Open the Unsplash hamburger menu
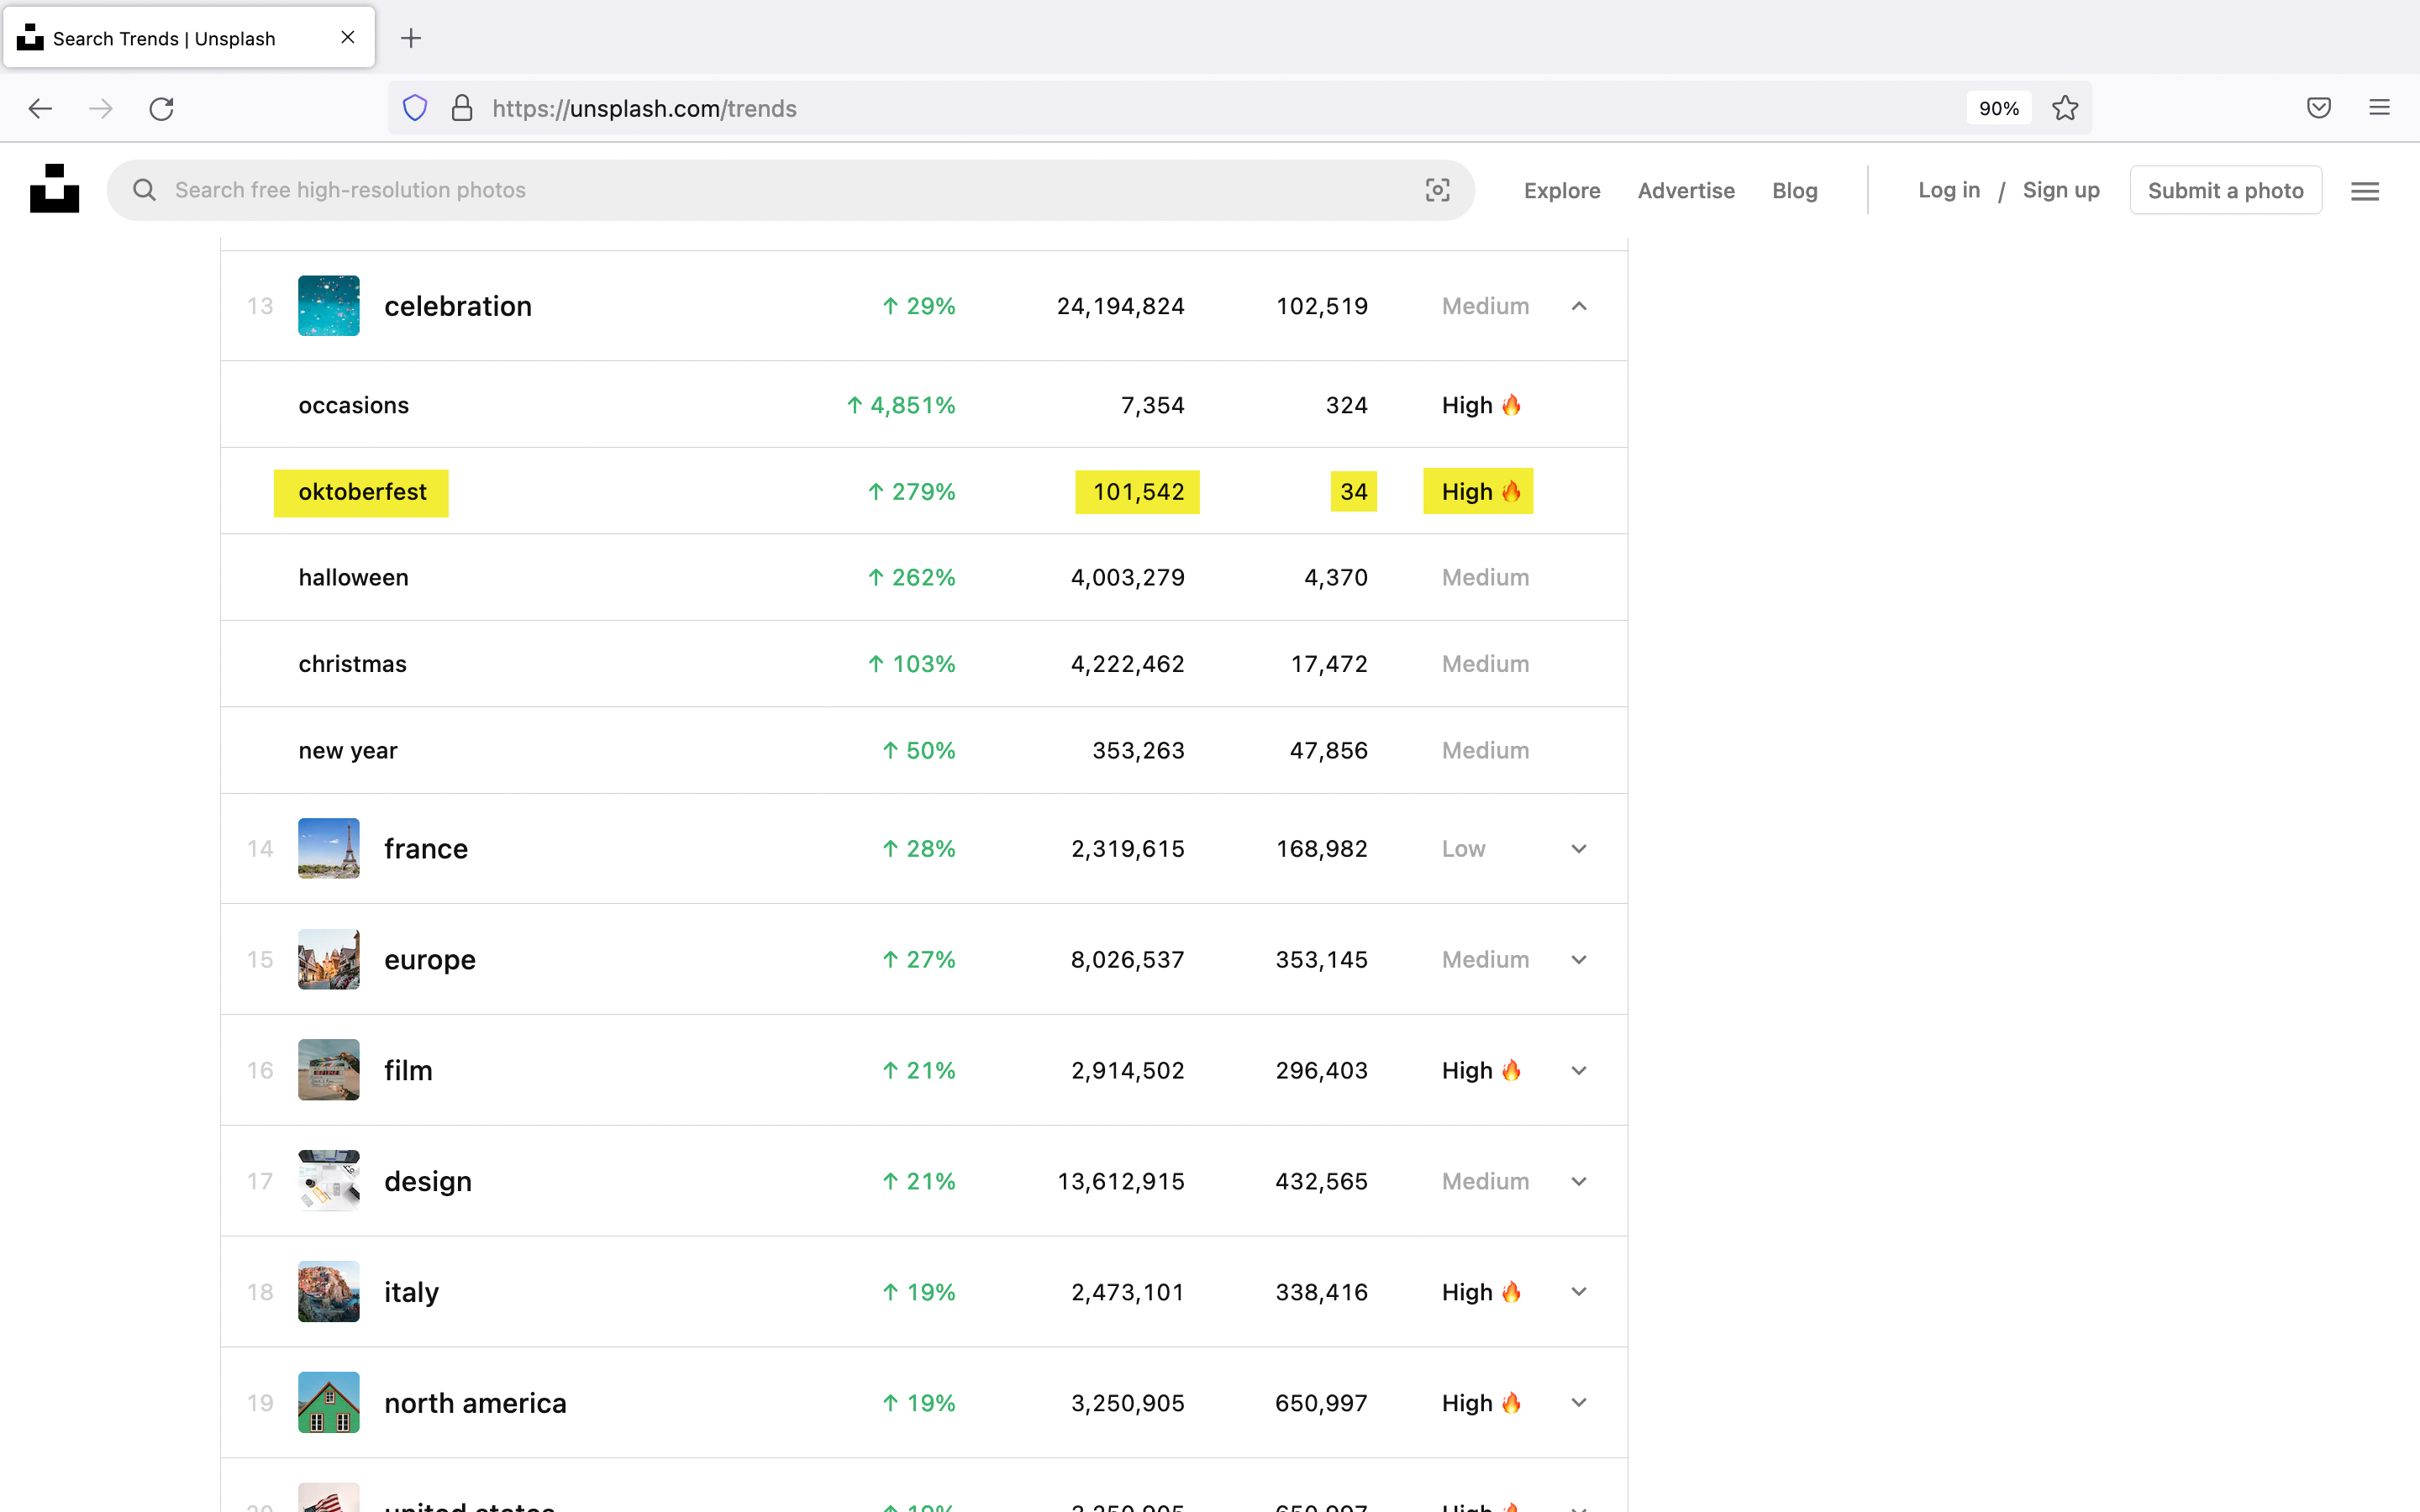Screen dimensions: 2420x1512 [x=2364, y=191]
